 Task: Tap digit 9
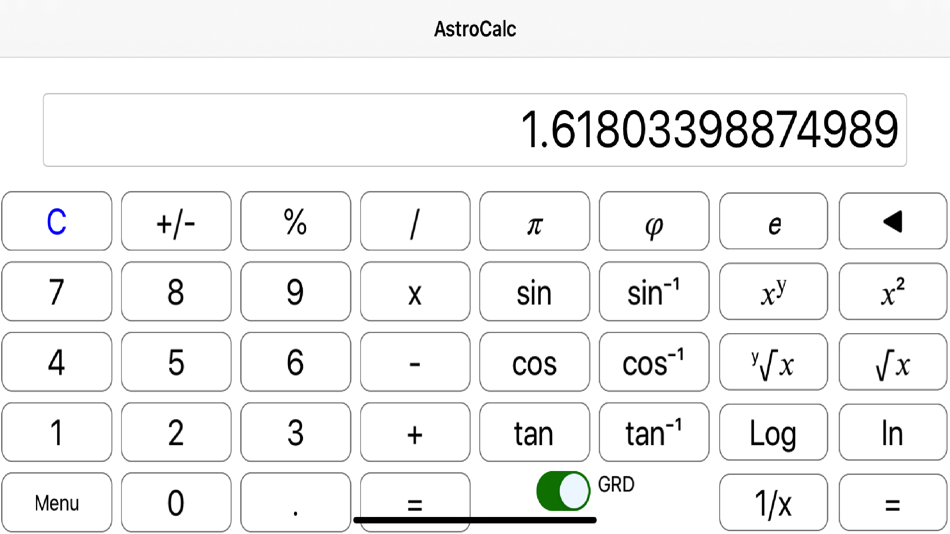[295, 292]
